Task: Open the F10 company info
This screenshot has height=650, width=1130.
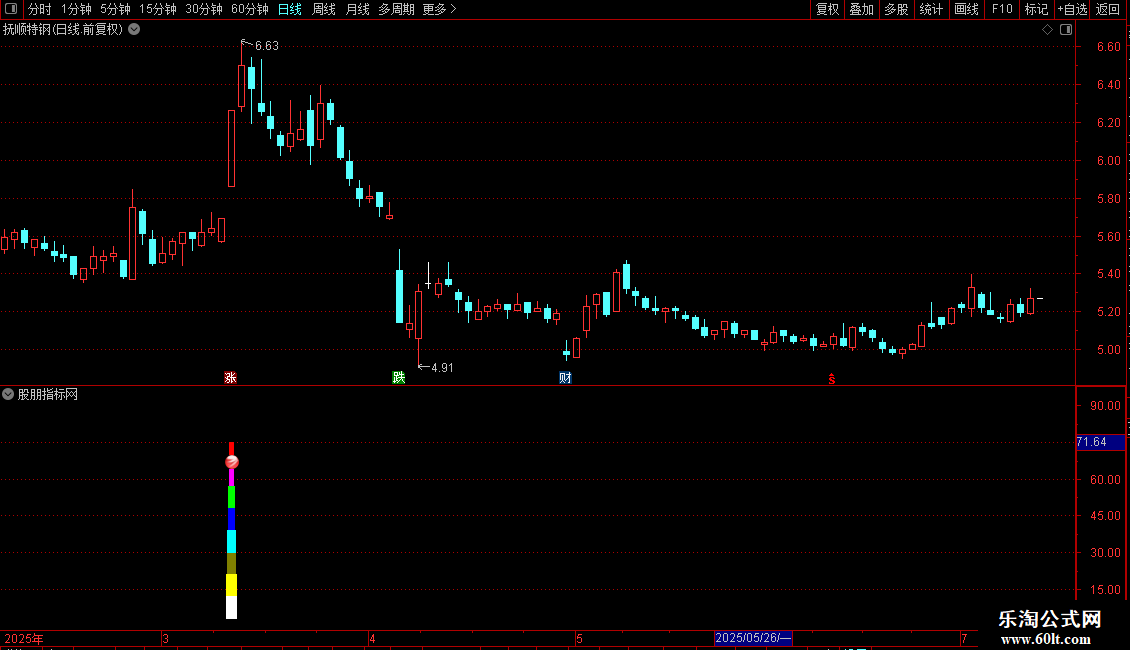Action: (1002, 9)
